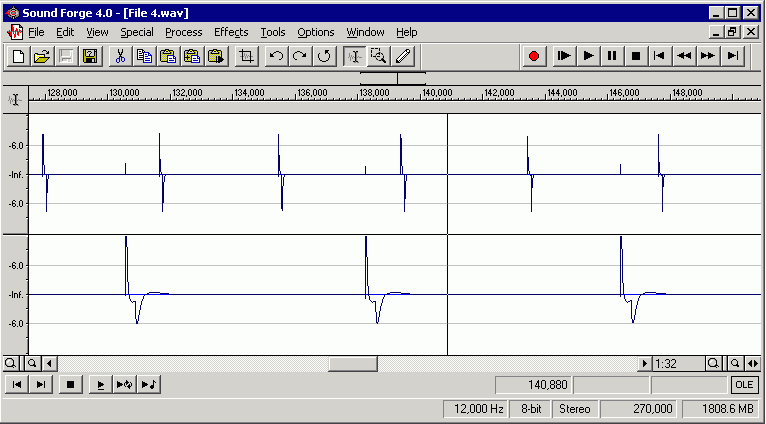The image size is (766, 424).
Task: Click the horizontal scrollbar thumb
Action: (353, 363)
